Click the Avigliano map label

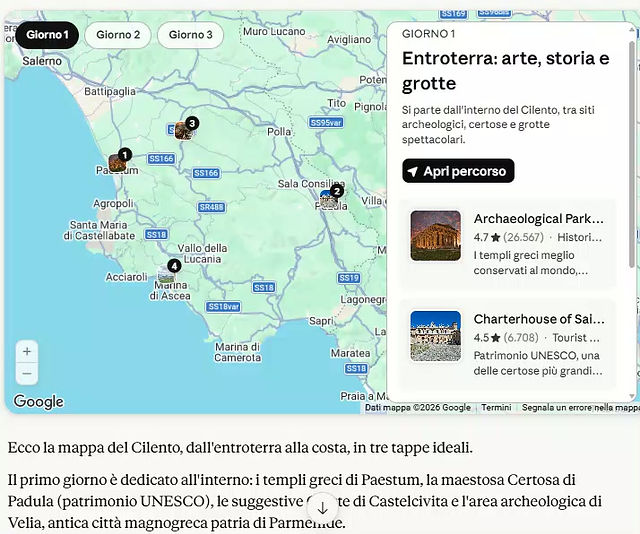pyautogui.click(x=349, y=40)
